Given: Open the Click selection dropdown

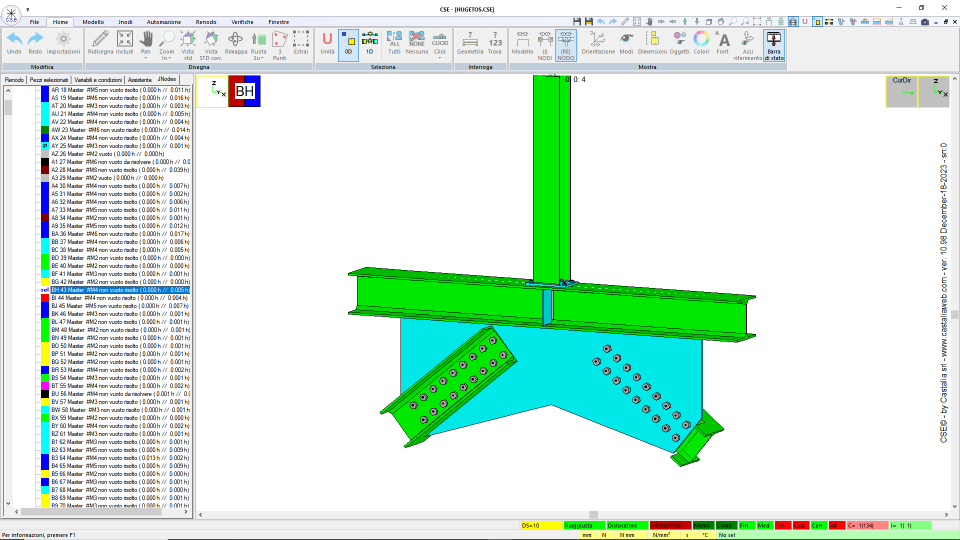Looking at the screenshot, I should pos(440,58).
